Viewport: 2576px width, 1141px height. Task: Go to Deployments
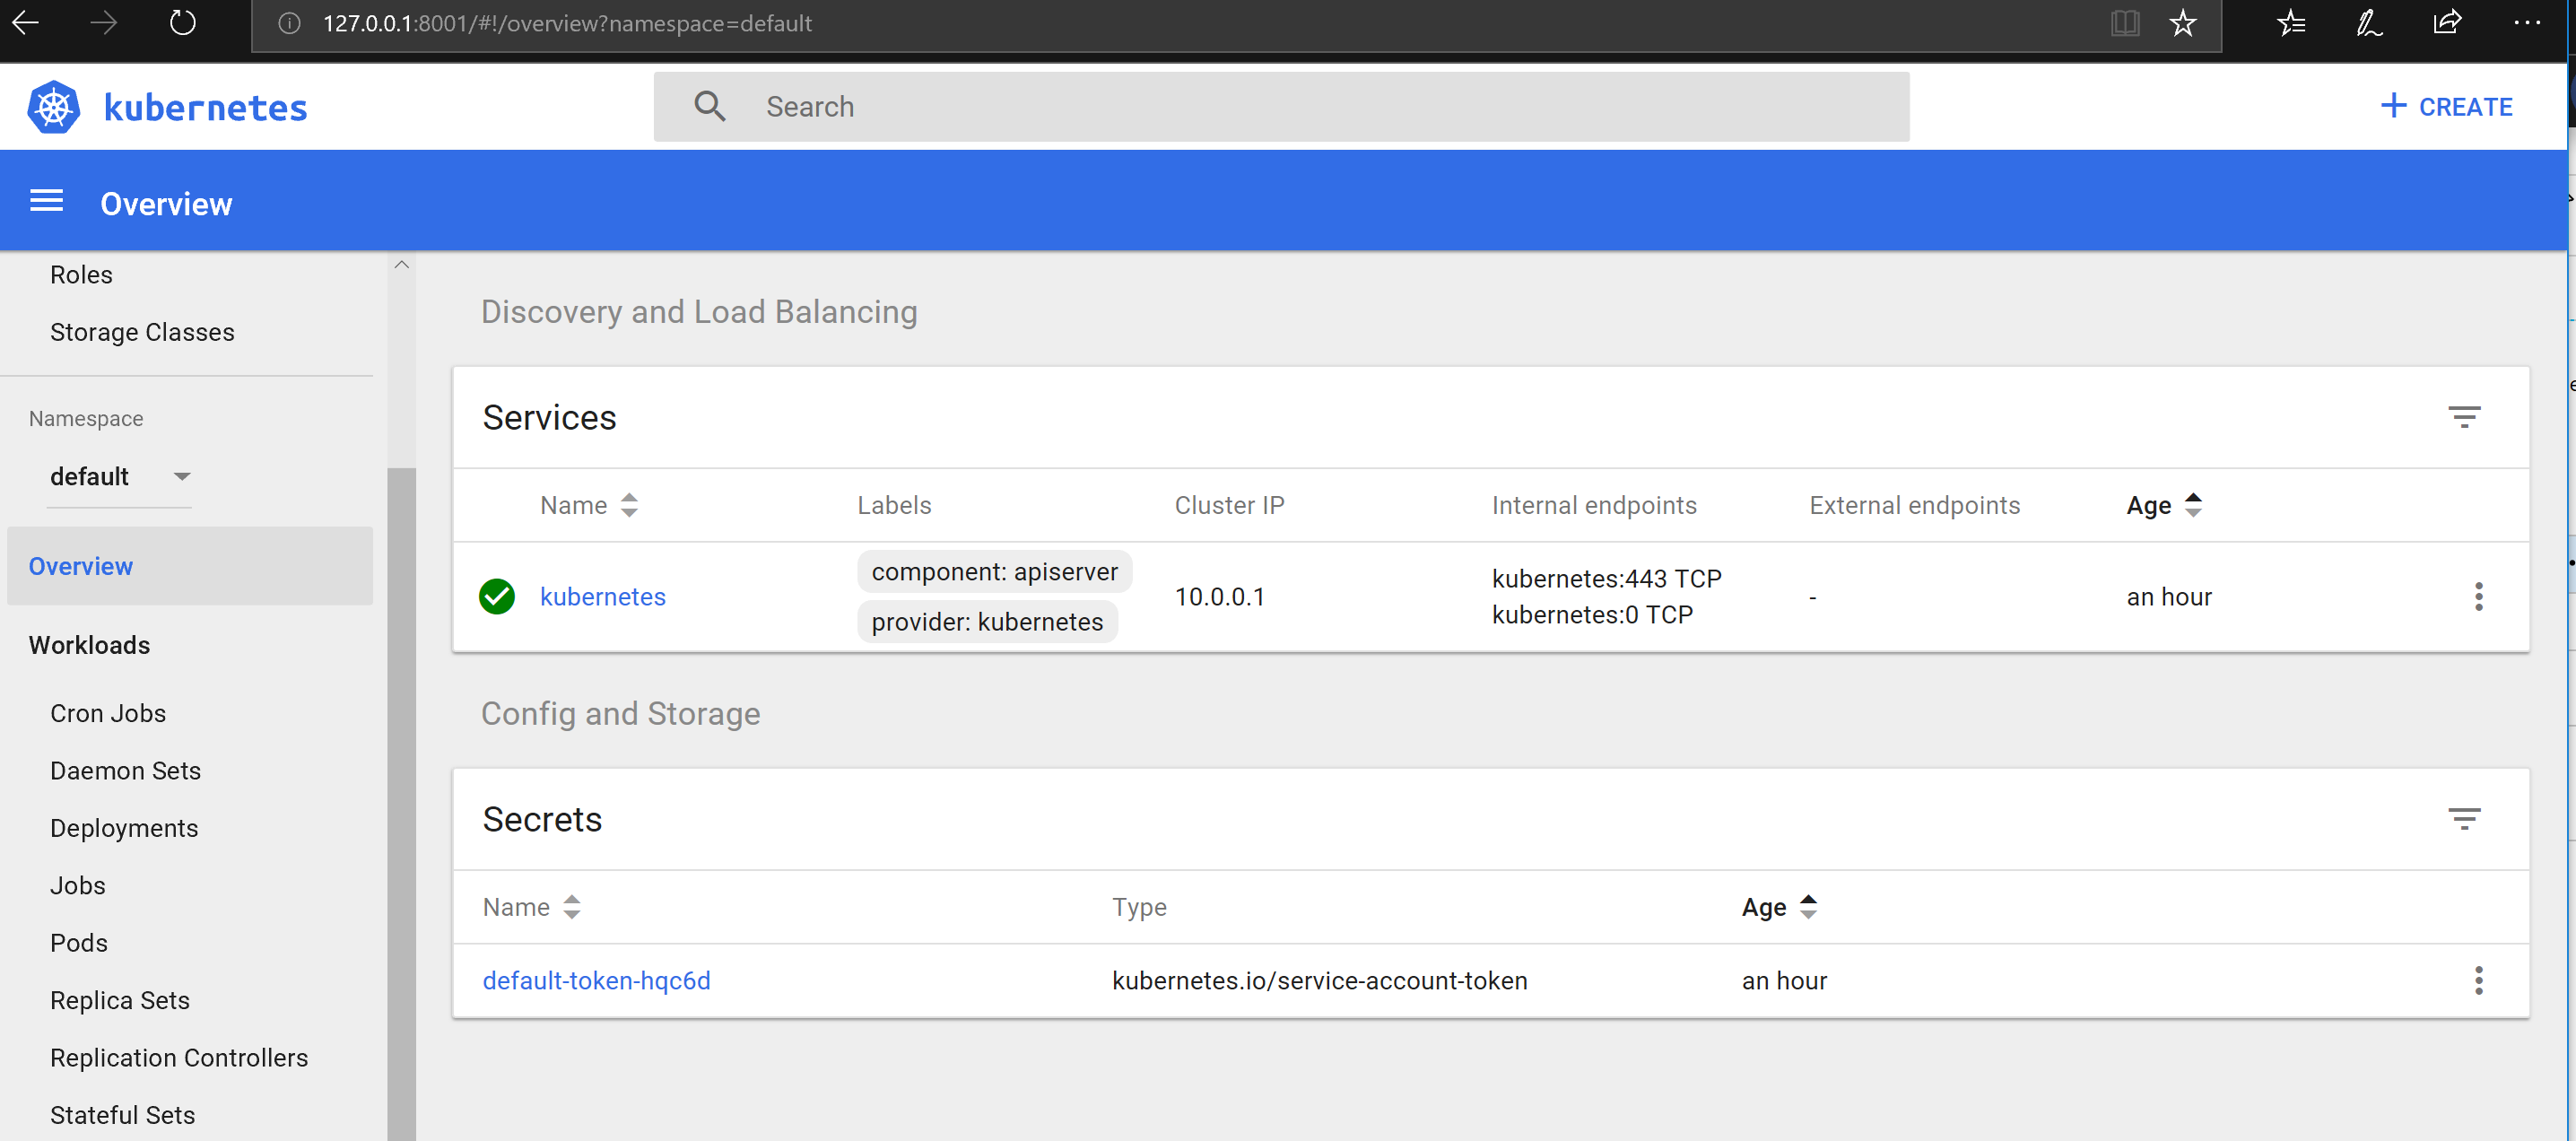coord(124,828)
